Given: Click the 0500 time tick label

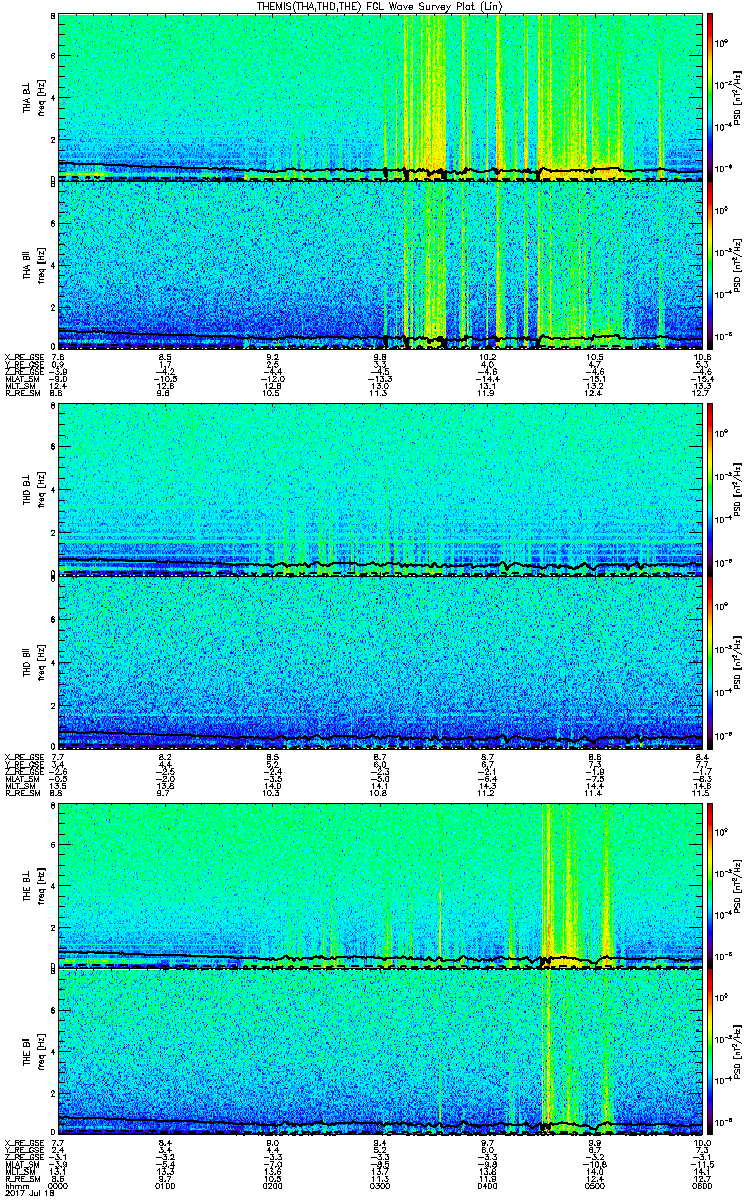Looking at the screenshot, I should (x=595, y=1187).
